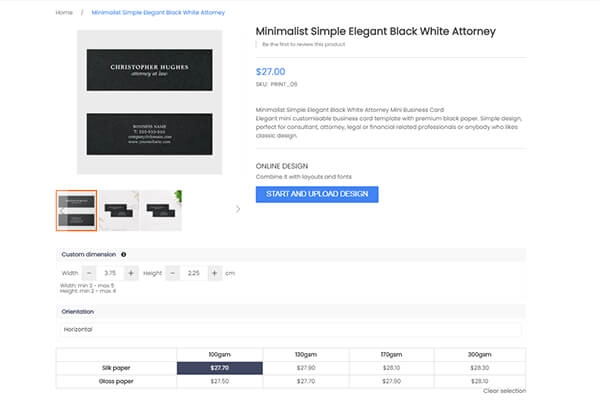Select the second product thumbnail

(118, 210)
